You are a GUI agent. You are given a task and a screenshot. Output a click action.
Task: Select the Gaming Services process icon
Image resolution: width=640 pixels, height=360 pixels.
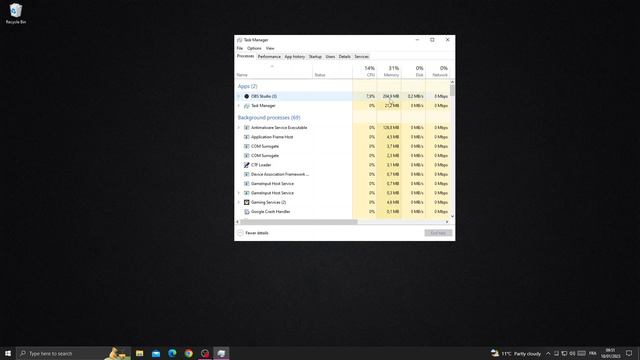pos(247,202)
